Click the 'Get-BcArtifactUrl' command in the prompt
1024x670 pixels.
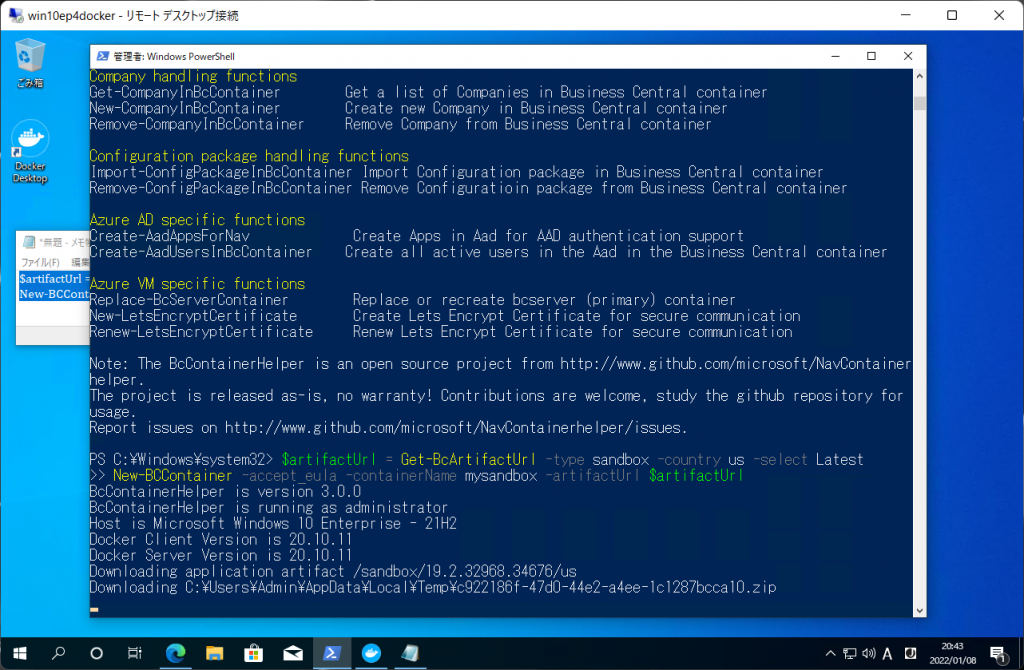pyautogui.click(x=468, y=460)
